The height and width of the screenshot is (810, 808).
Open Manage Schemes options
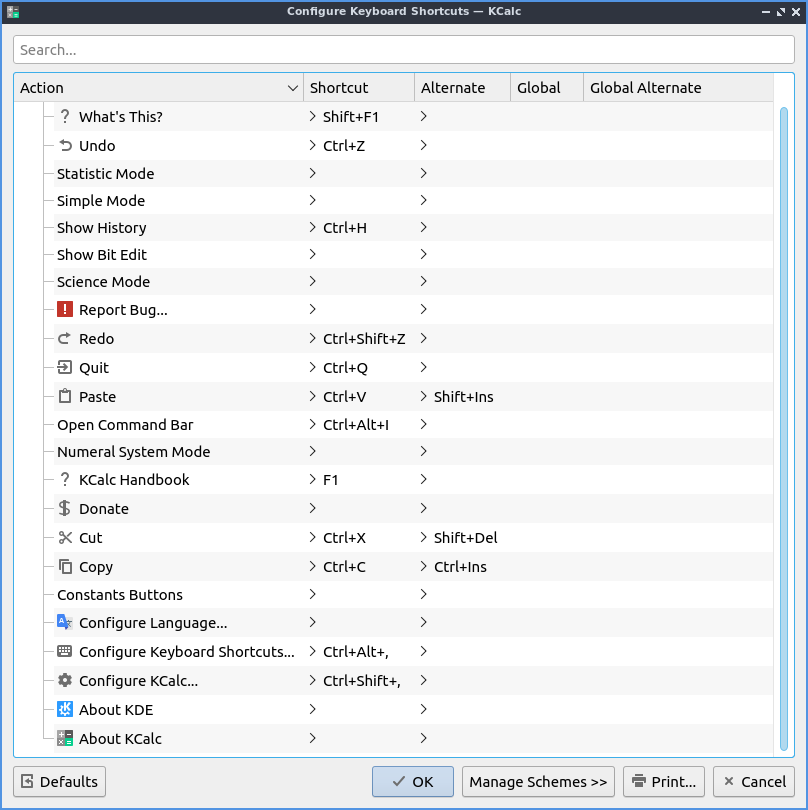(538, 782)
